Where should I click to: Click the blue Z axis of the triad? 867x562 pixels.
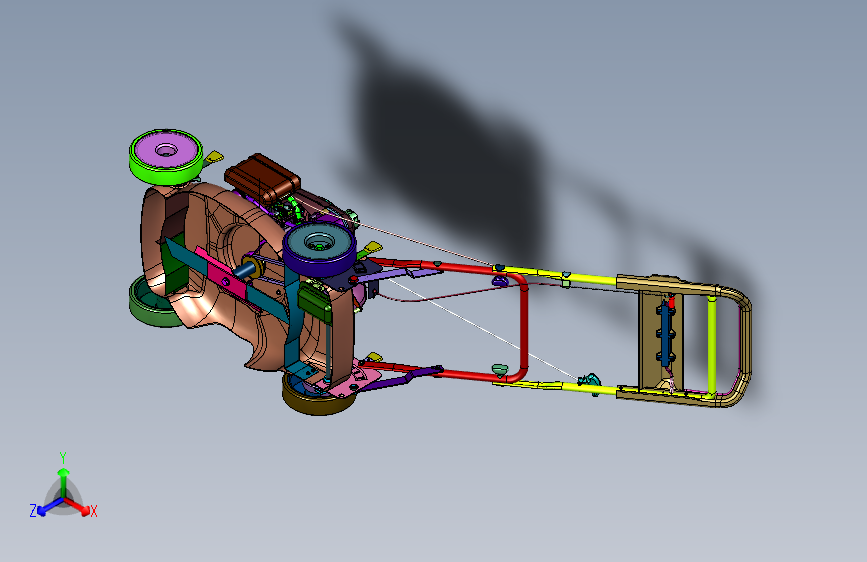49,507
